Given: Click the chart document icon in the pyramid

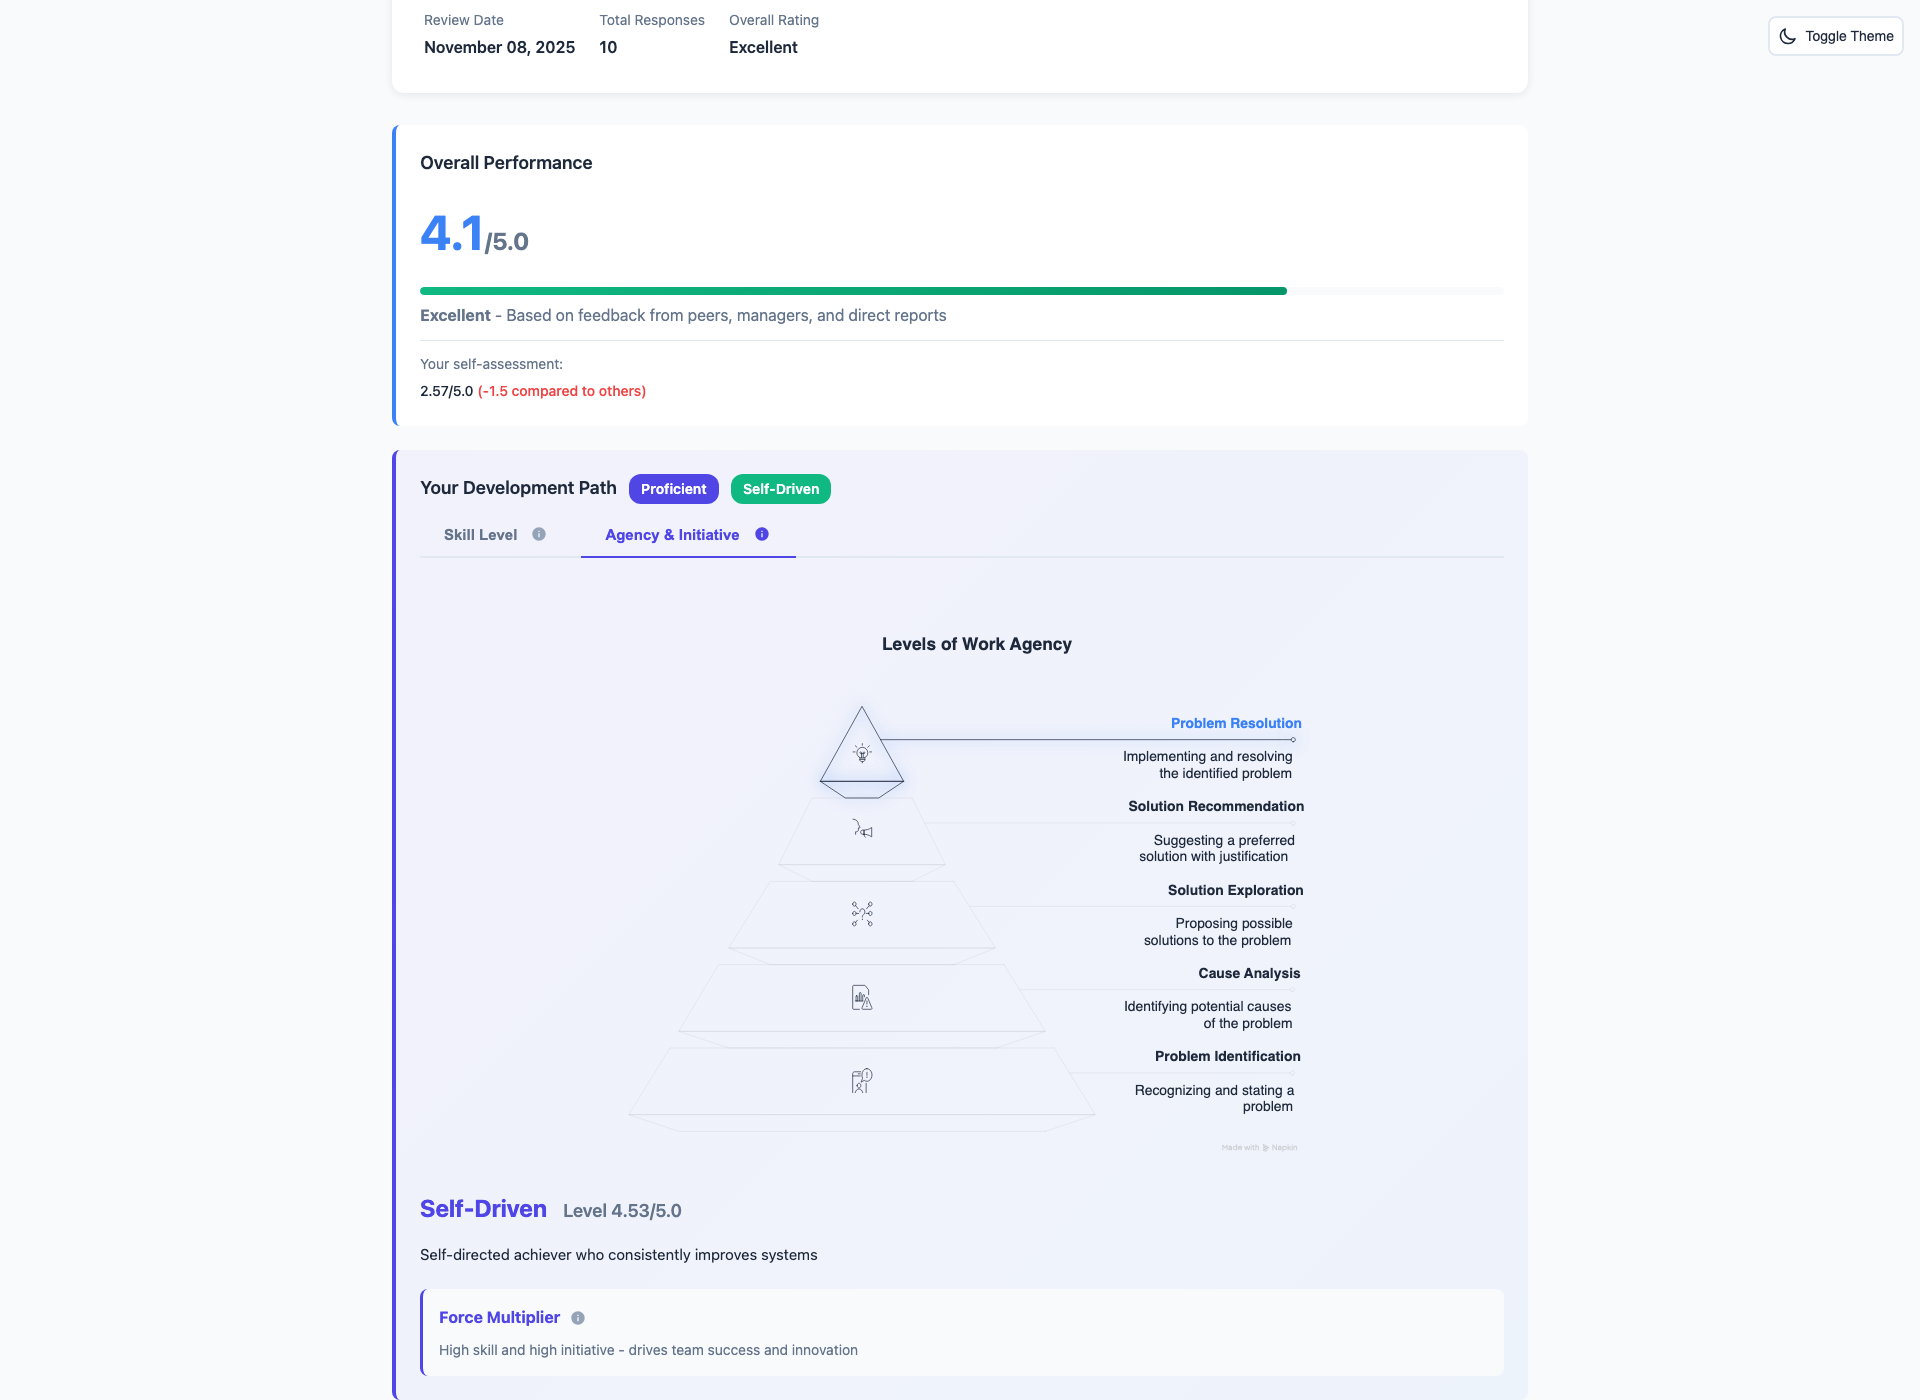Looking at the screenshot, I should (x=862, y=997).
